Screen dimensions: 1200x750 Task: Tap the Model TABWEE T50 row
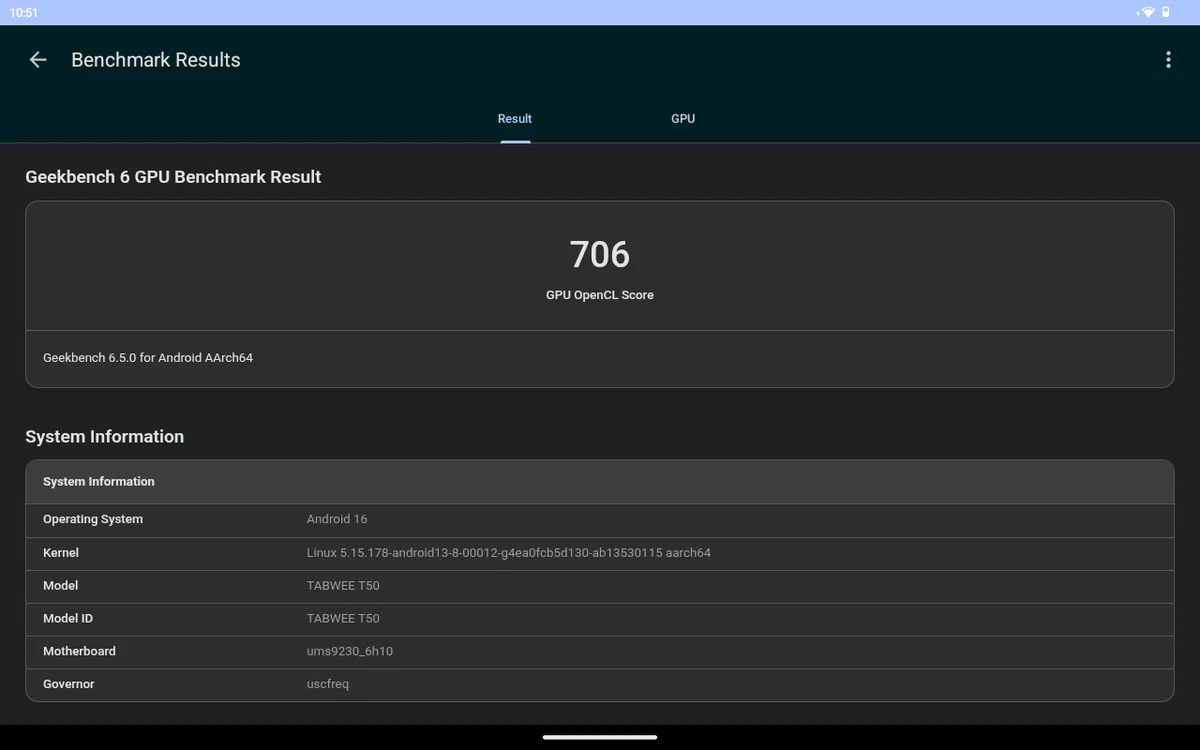[x=600, y=586]
